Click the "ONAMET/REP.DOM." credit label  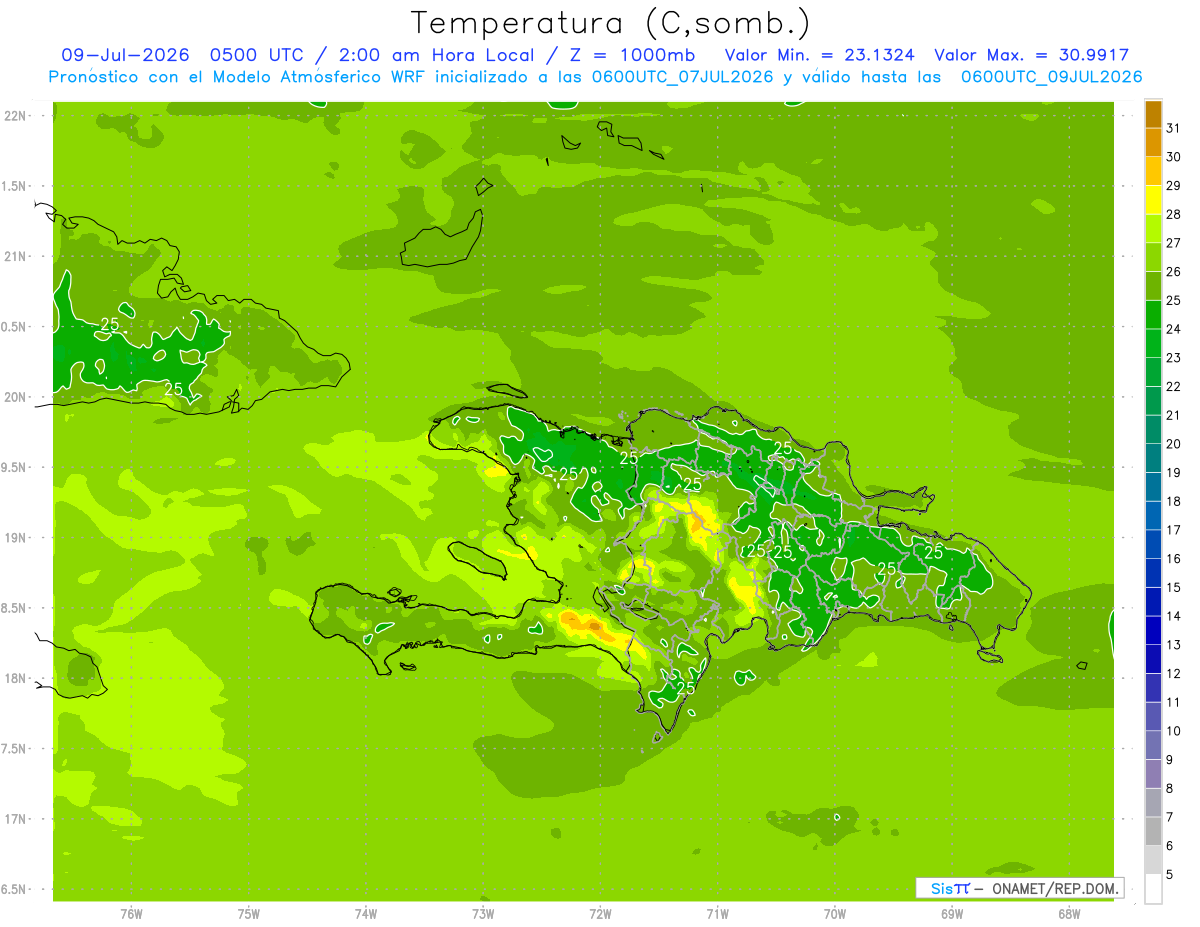click(1054, 888)
